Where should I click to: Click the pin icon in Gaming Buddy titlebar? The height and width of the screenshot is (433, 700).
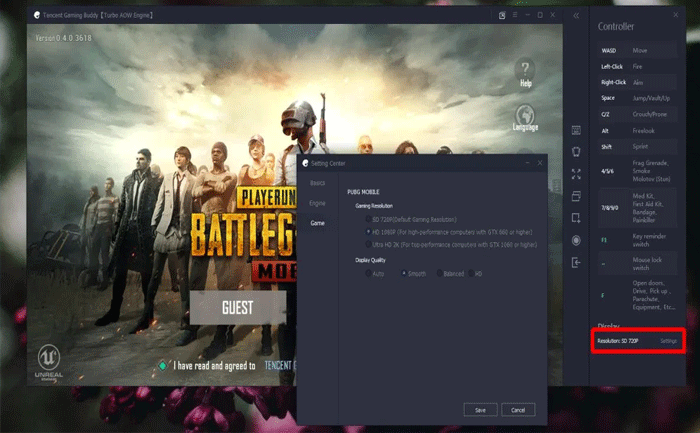(x=502, y=15)
